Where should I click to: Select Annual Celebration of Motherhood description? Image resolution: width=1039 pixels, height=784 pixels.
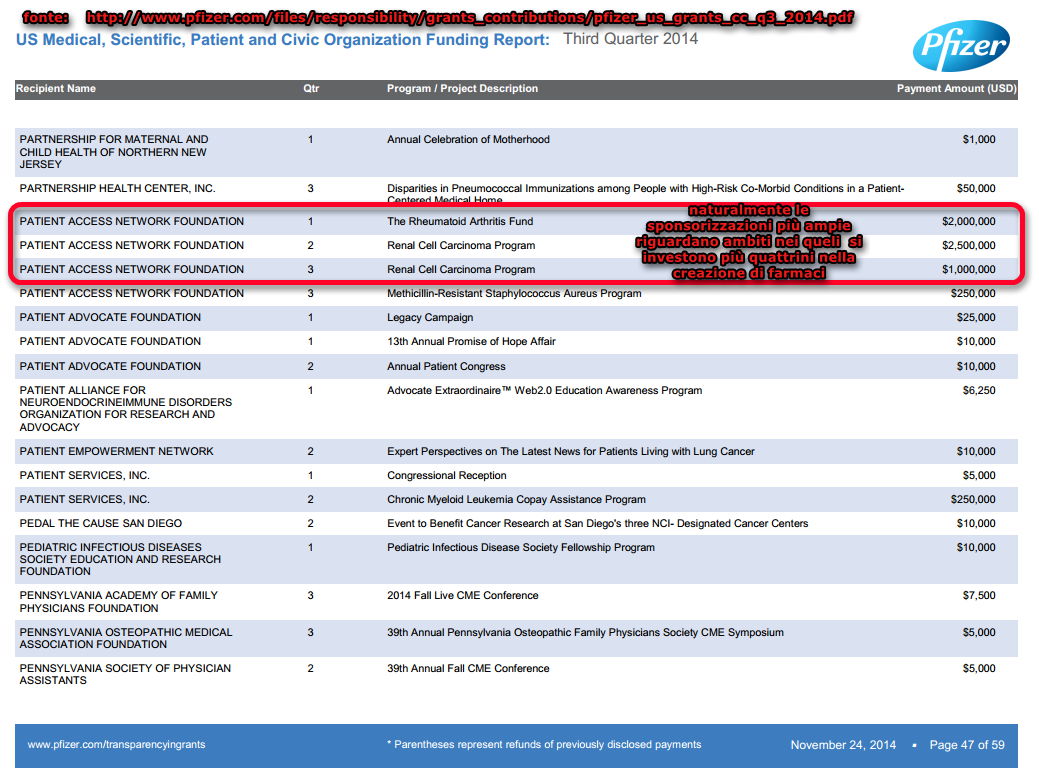[468, 139]
